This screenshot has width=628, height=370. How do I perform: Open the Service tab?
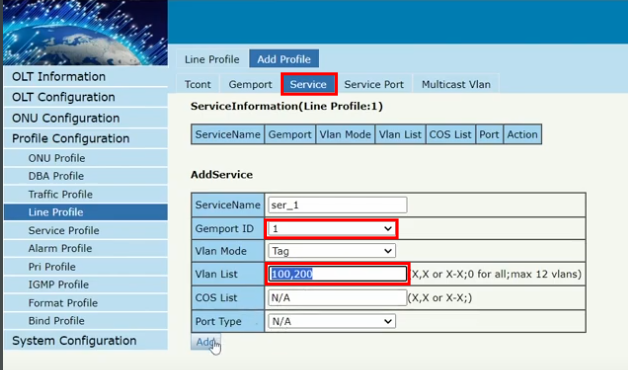pyautogui.click(x=308, y=84)
